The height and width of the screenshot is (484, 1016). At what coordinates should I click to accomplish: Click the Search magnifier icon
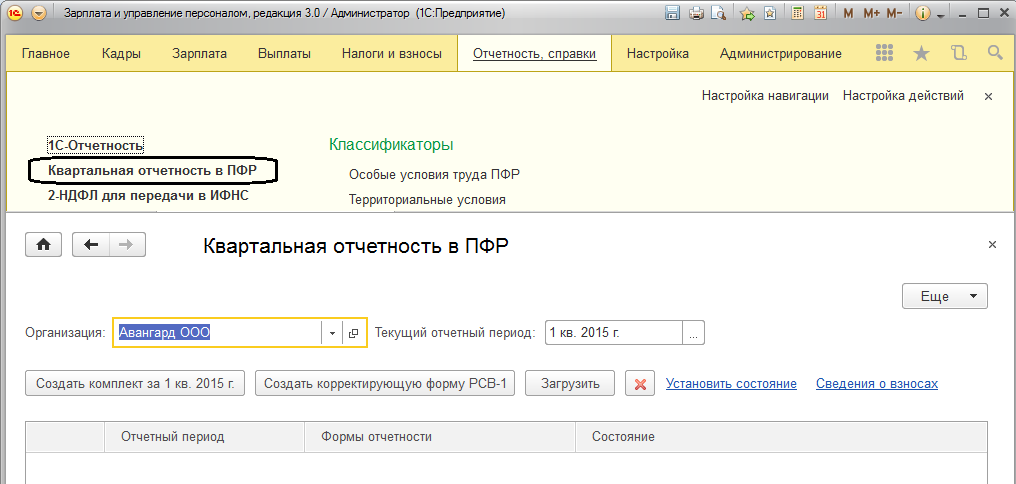click(x=995, y=53)
